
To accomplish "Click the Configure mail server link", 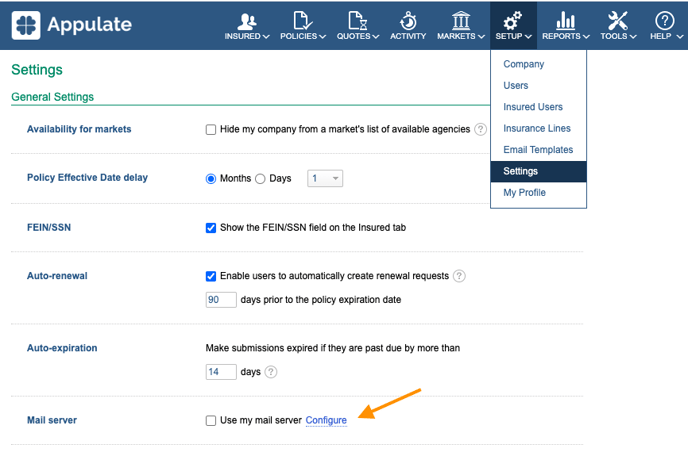I will point(326,420).
